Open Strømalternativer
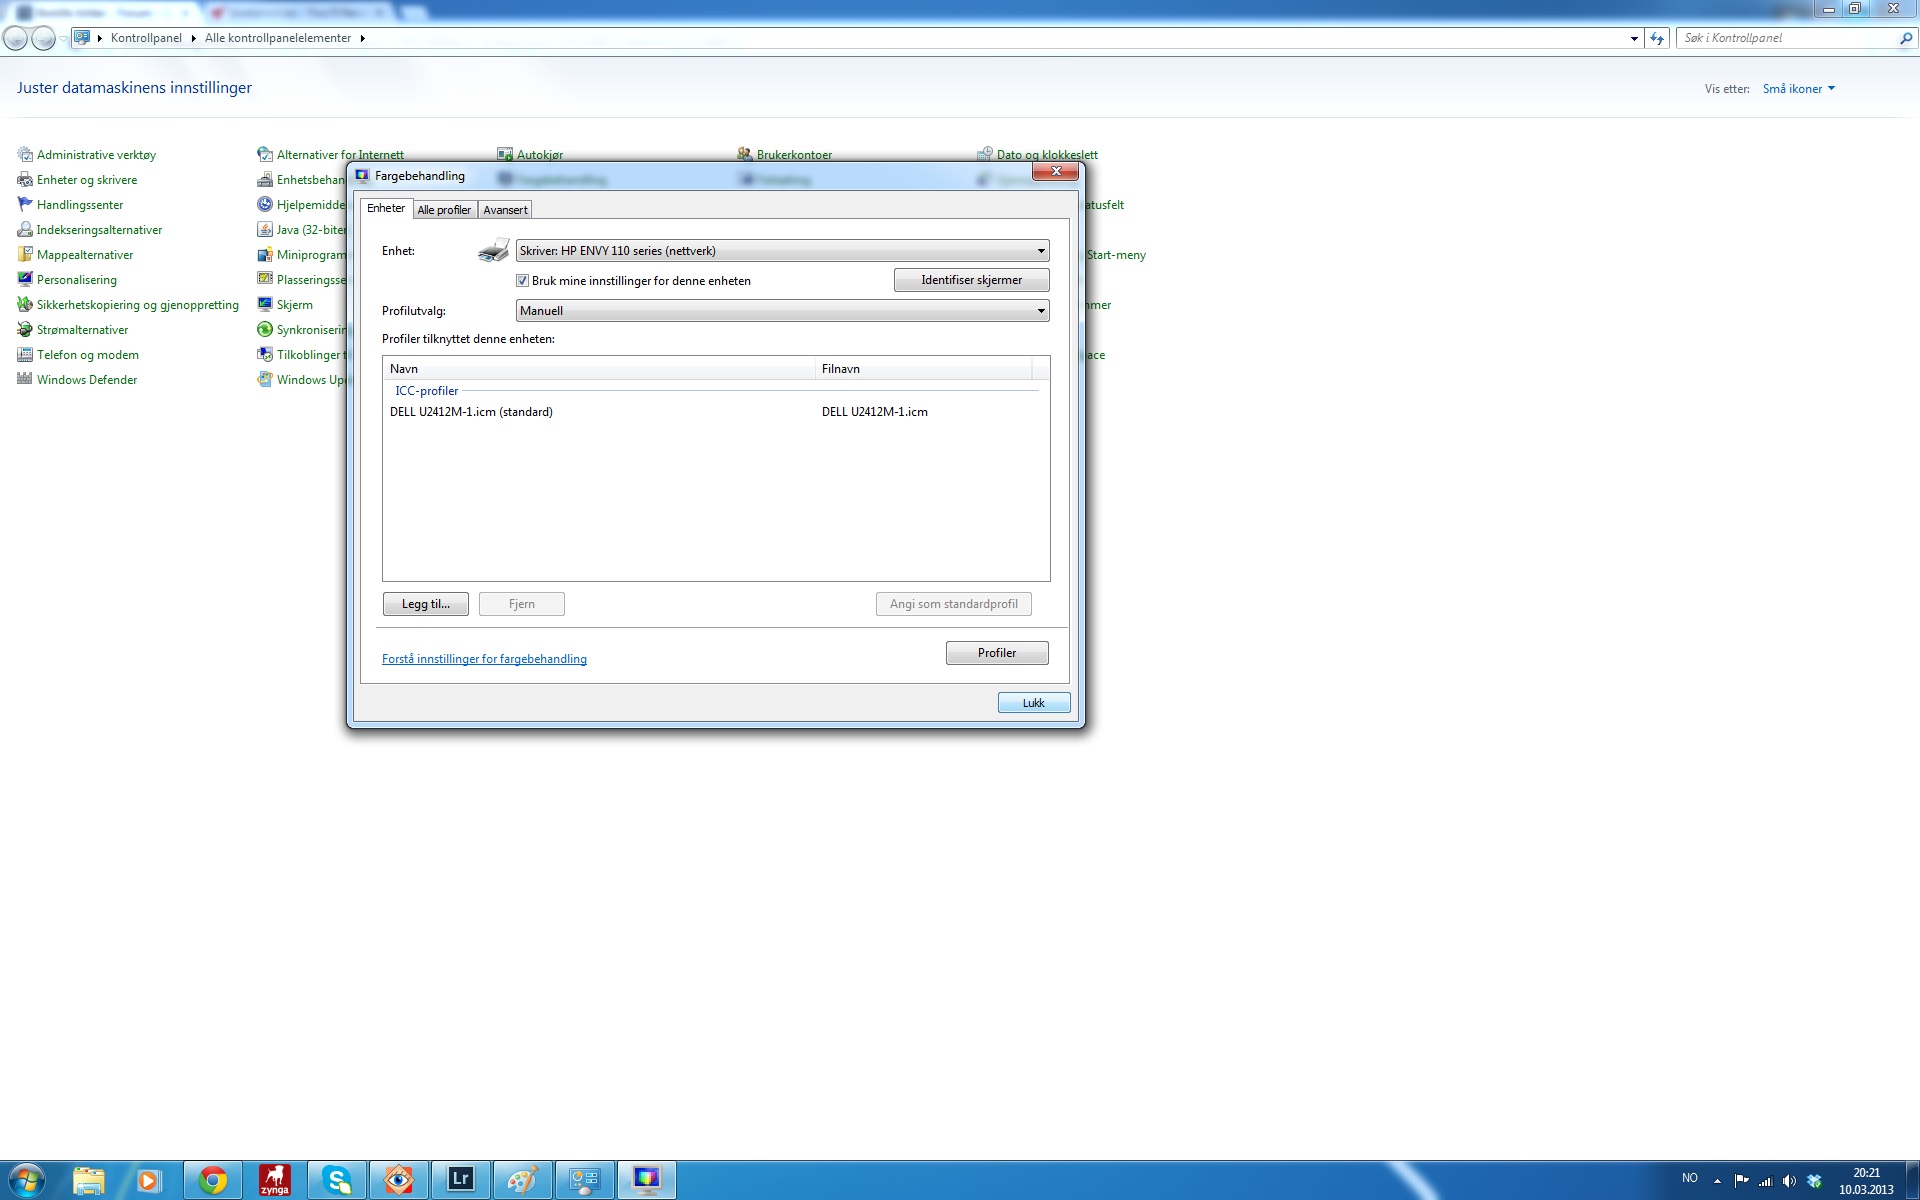 [x=73, y=330]
